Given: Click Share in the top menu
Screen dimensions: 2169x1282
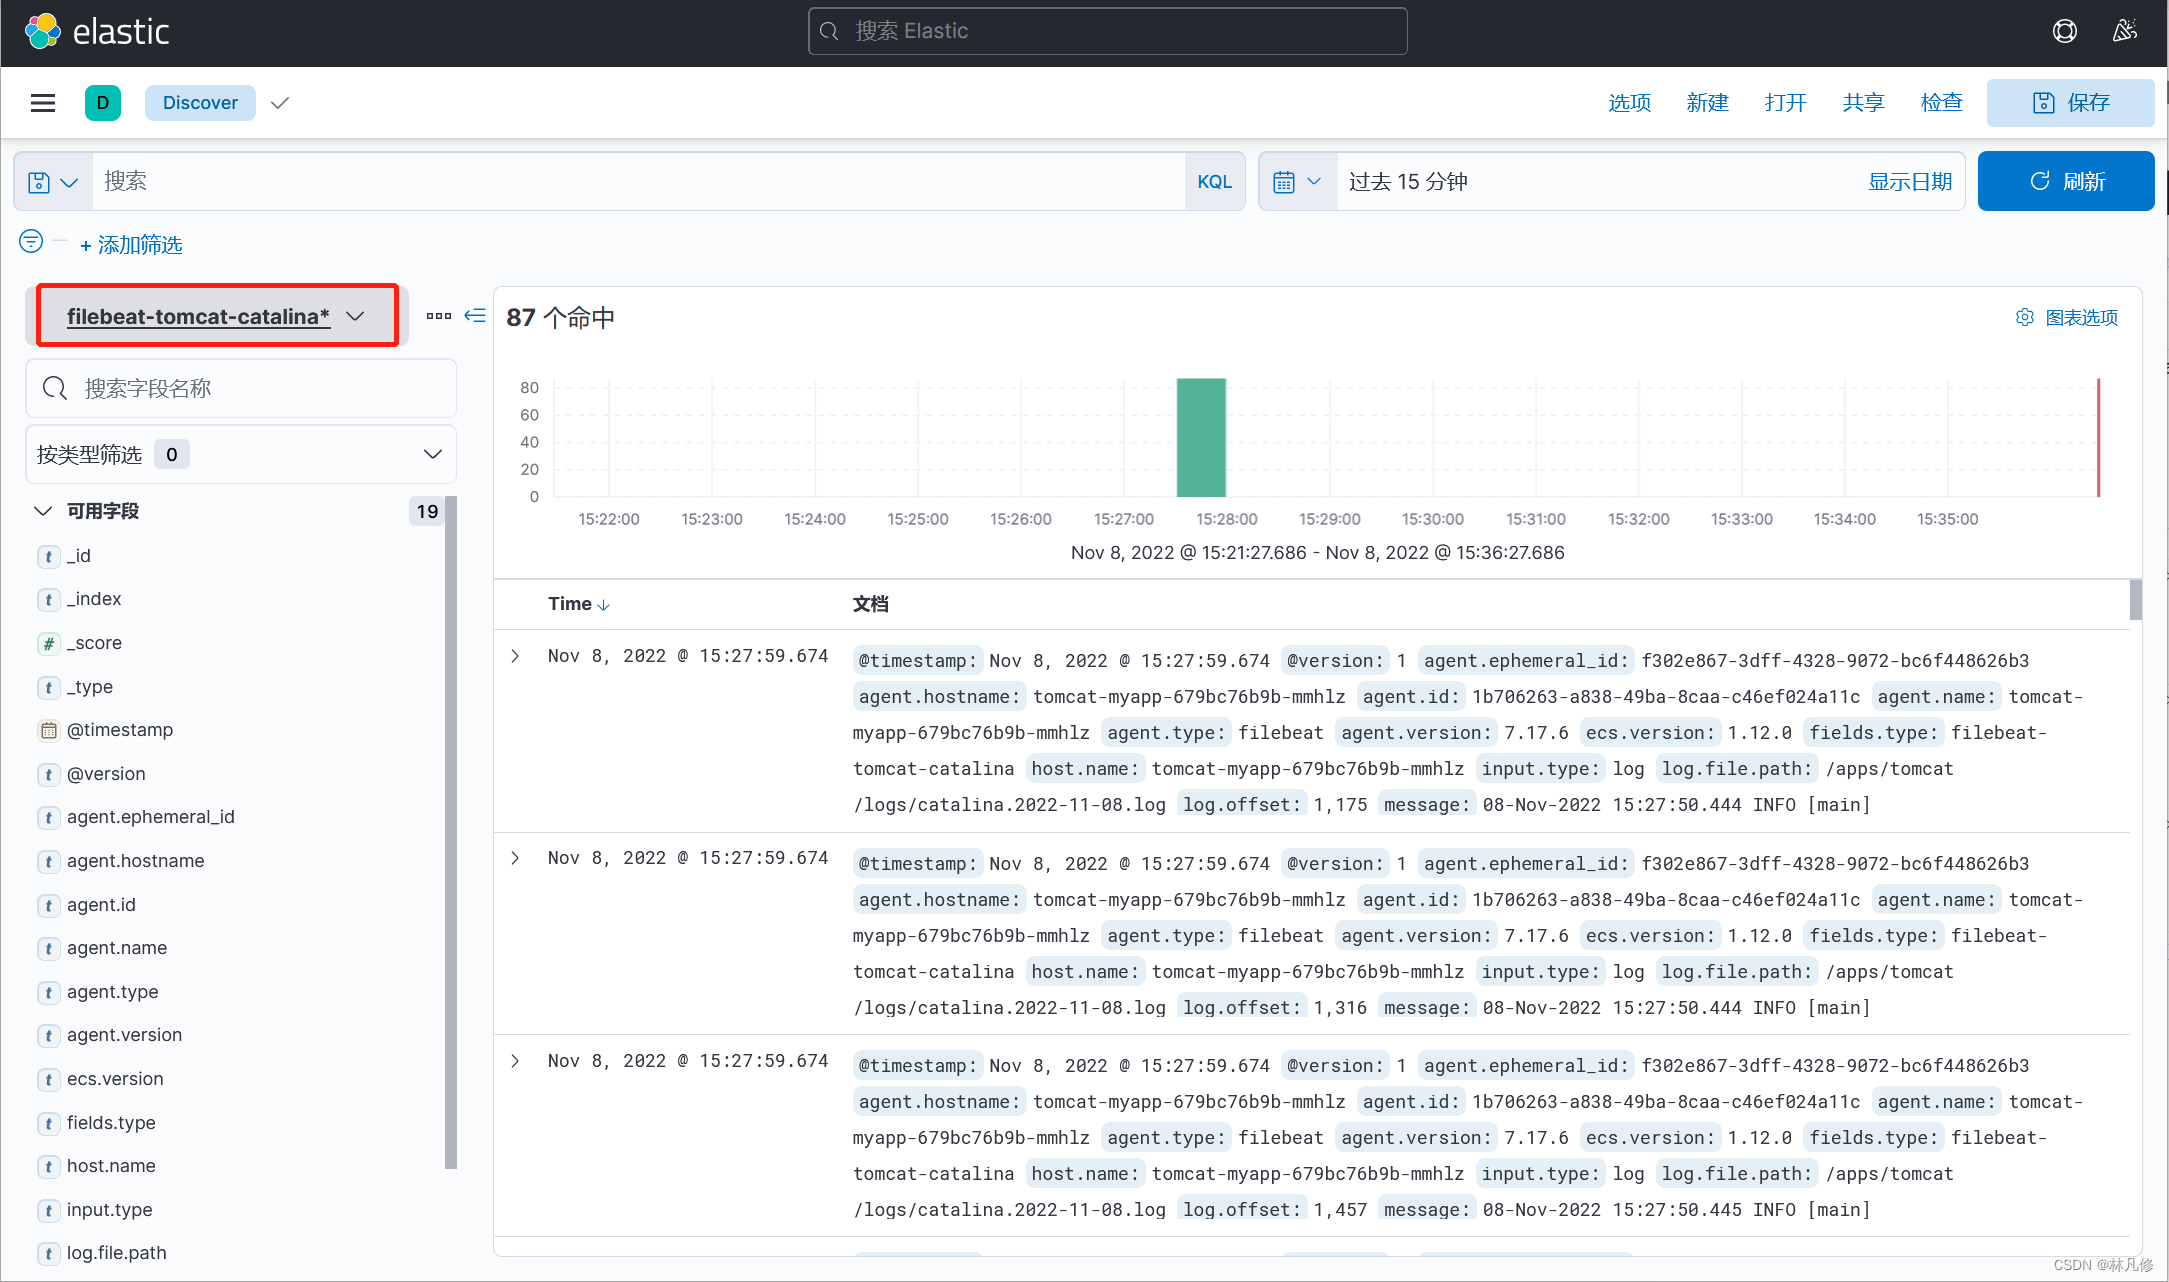Looking at the screenshot, I should pos(1863,103).
